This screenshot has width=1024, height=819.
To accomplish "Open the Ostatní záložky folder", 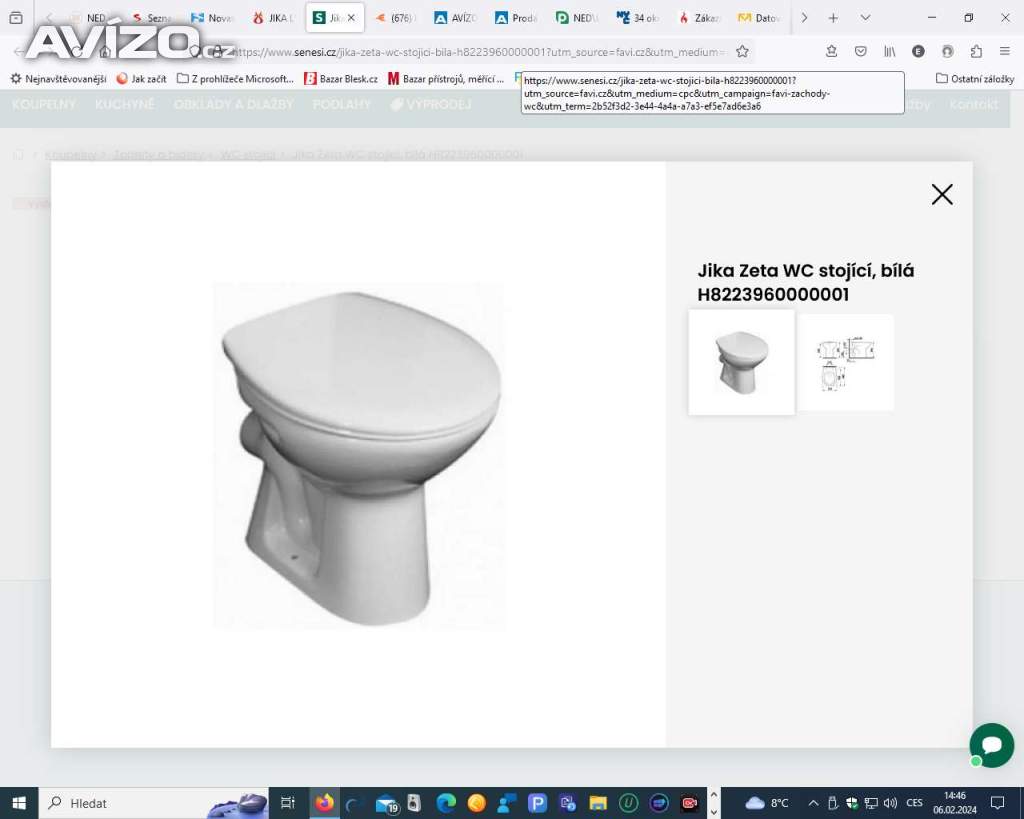I will (x=975, y=78).
